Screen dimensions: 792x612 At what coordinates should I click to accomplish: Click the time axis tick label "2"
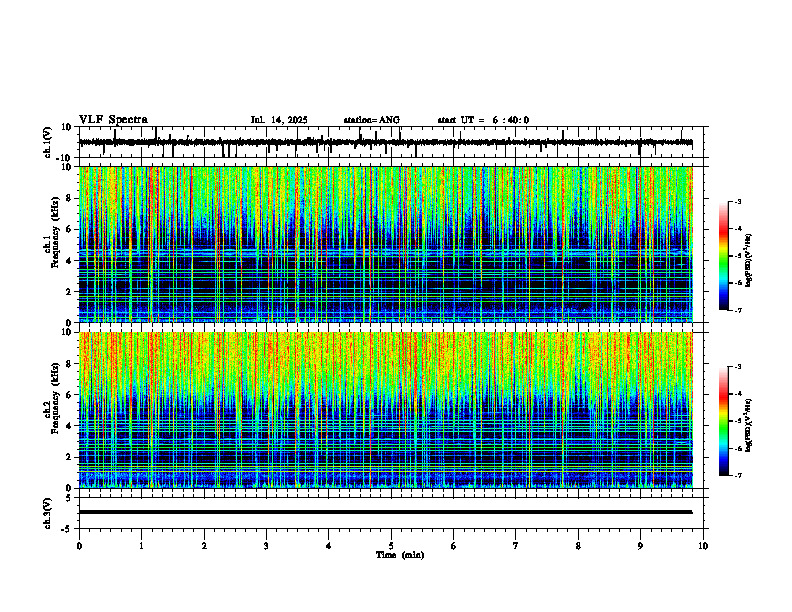point(204,546)
